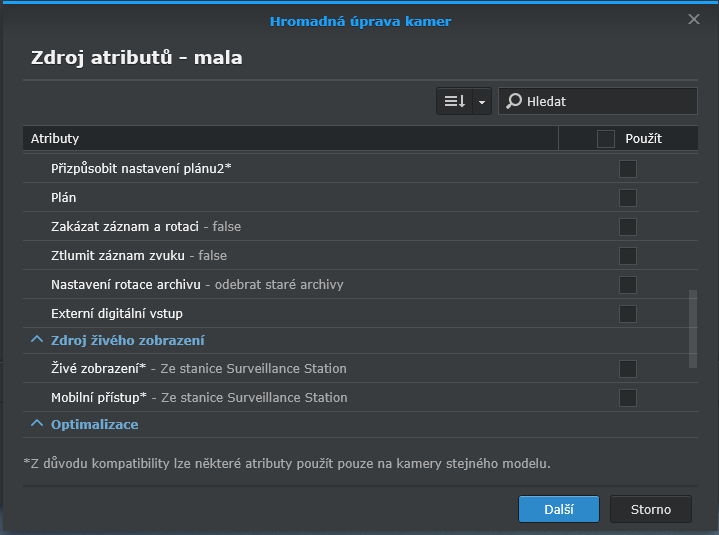Open the sort options dropdown arrow
This screenshot has height=535, width=719.
coord(482,101)
